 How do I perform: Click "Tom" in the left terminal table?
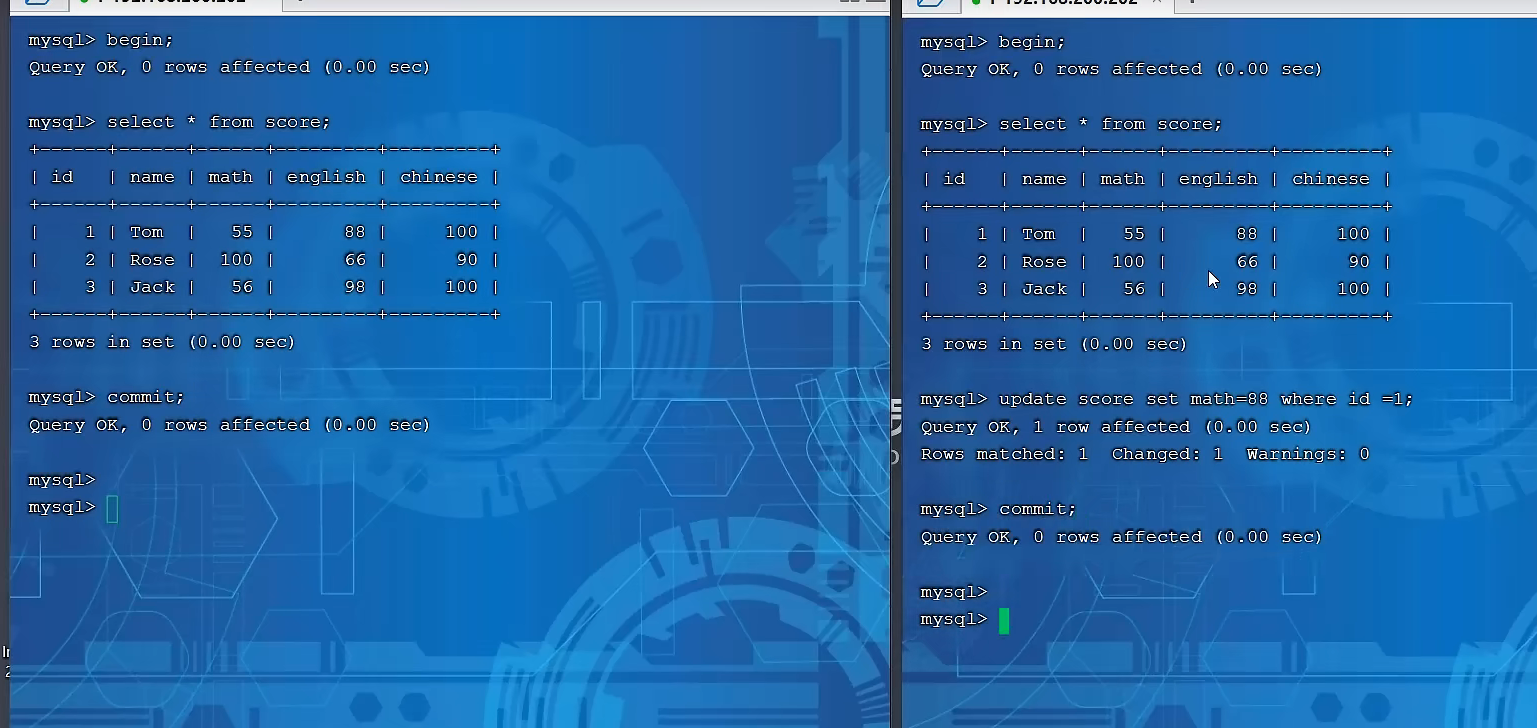[146, 232]
